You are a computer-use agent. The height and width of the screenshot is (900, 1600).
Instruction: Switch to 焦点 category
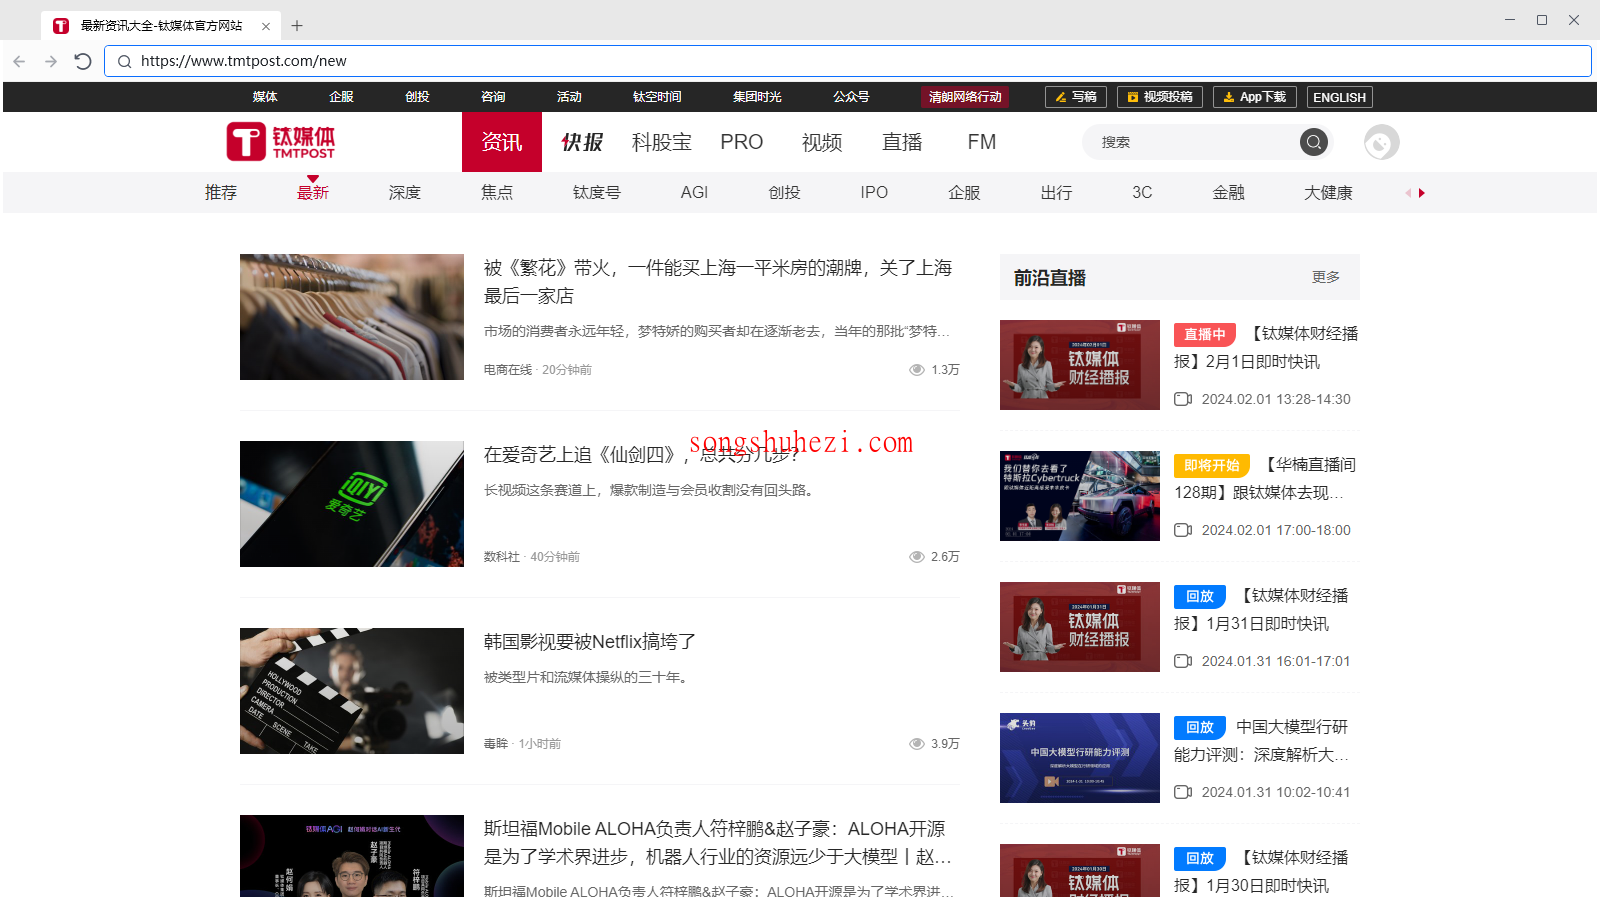(x=497, y=193)
